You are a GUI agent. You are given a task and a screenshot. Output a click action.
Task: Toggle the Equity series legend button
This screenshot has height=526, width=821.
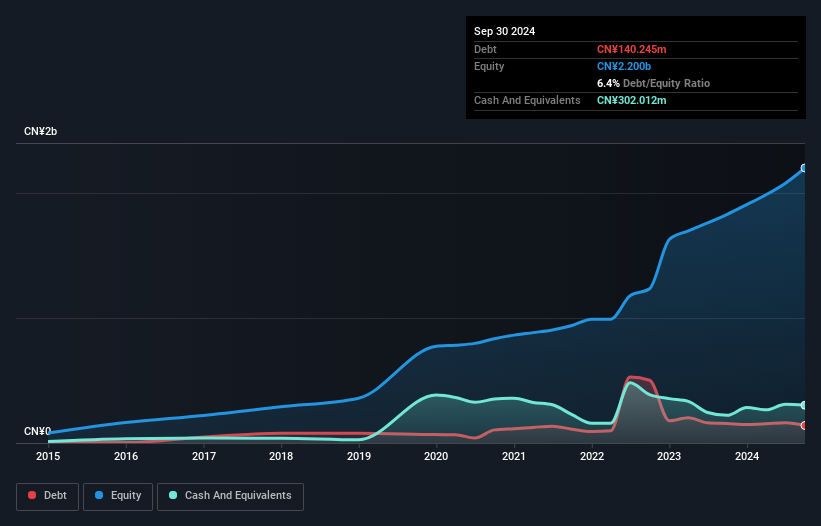click(118, 496)
